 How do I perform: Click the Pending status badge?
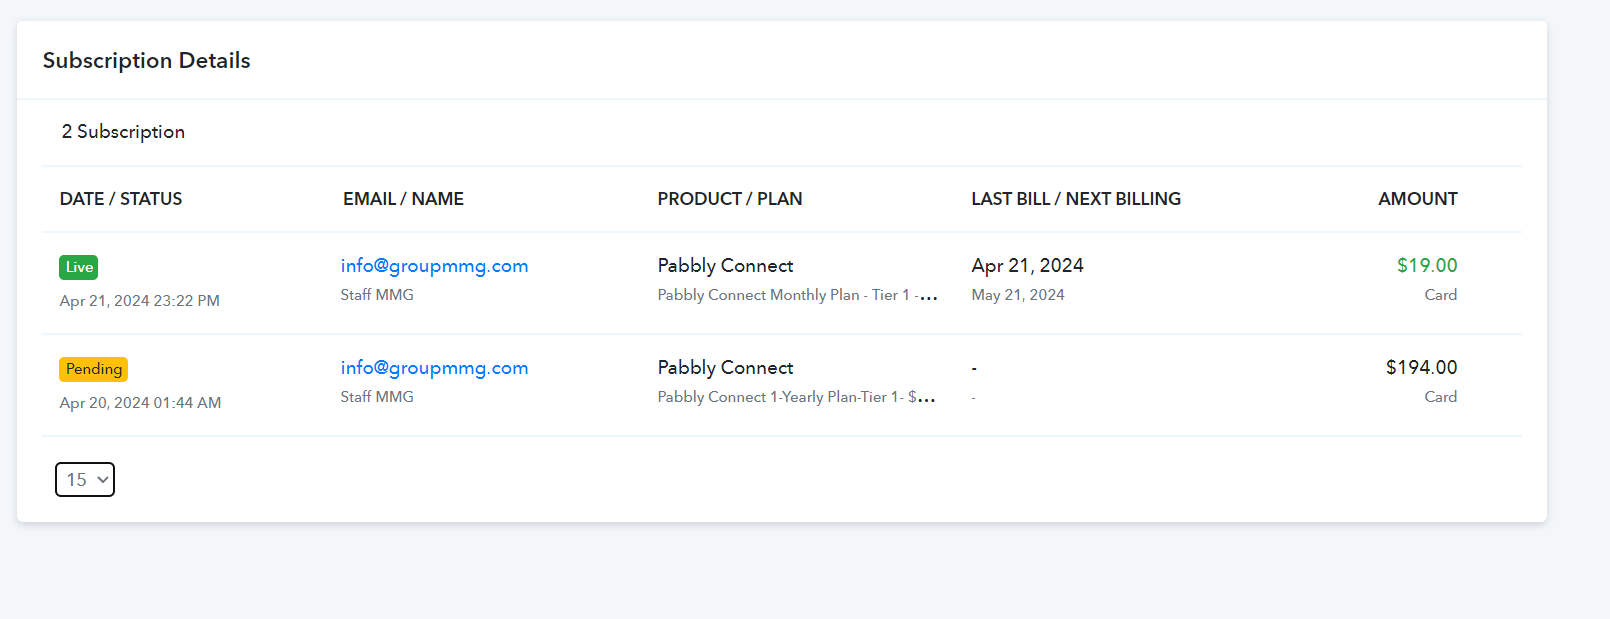pos(94,369)
